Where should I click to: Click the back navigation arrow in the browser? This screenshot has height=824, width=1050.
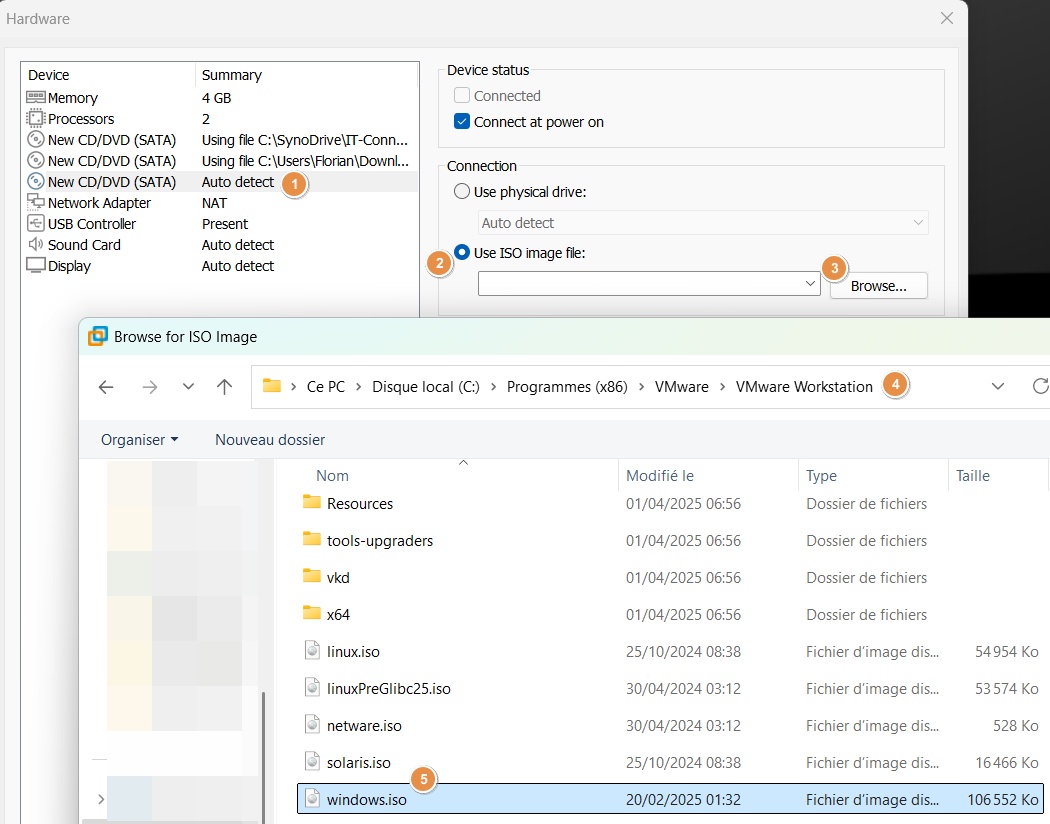click(x=105, y=386)
